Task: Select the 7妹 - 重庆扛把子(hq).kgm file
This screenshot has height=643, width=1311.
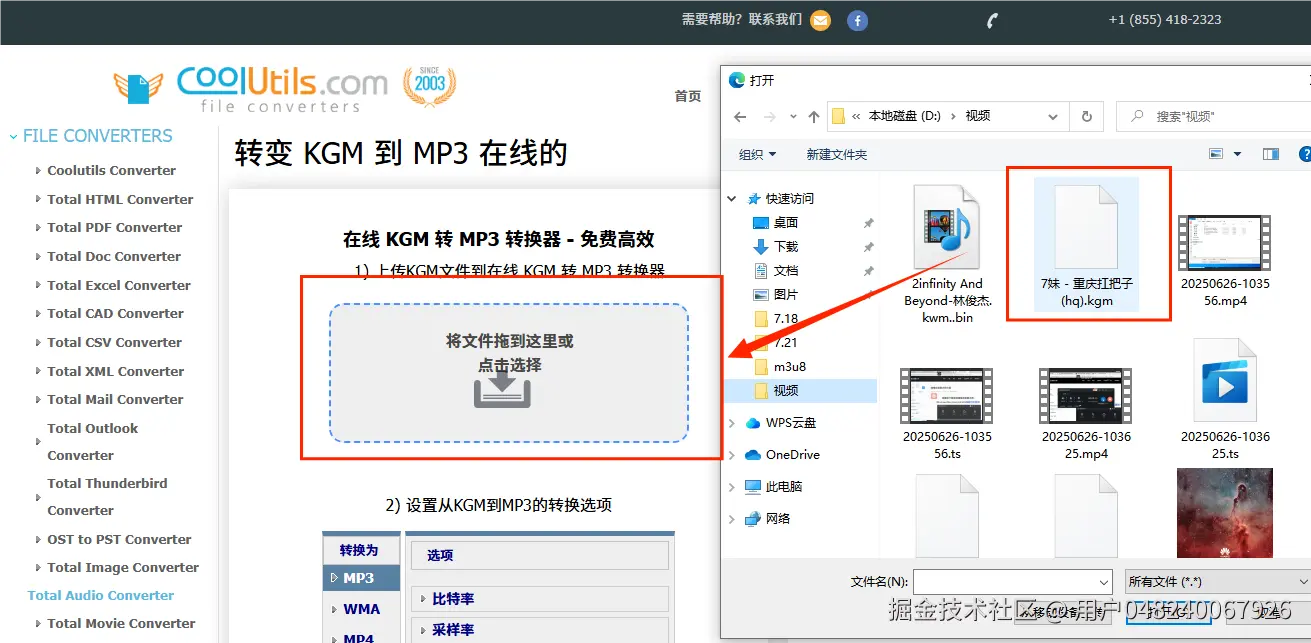Action: click(1086, 246)
